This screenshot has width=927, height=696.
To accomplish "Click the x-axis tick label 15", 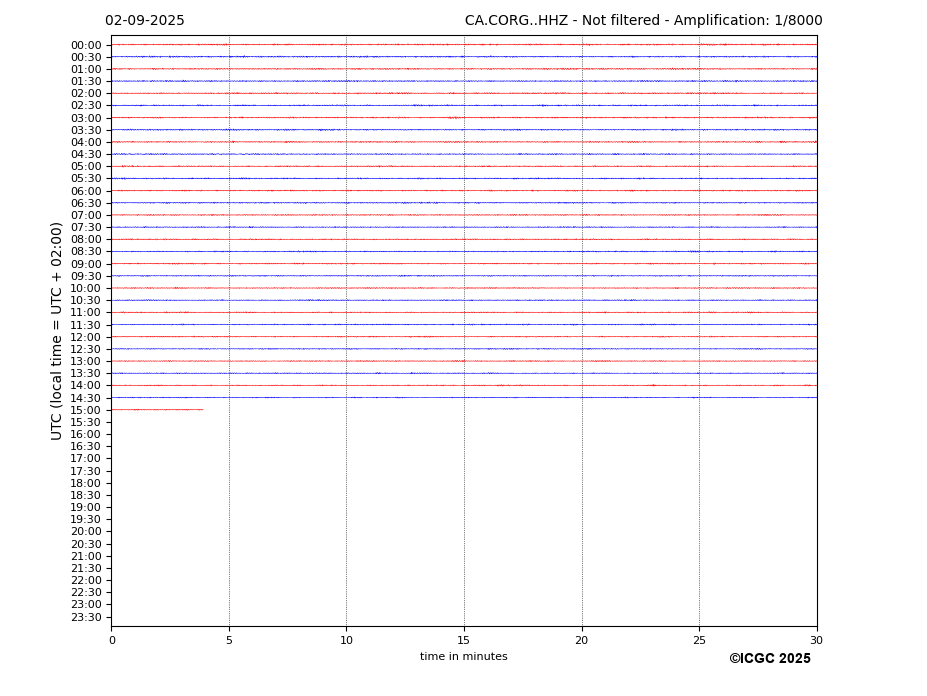I will pos(464,640).
